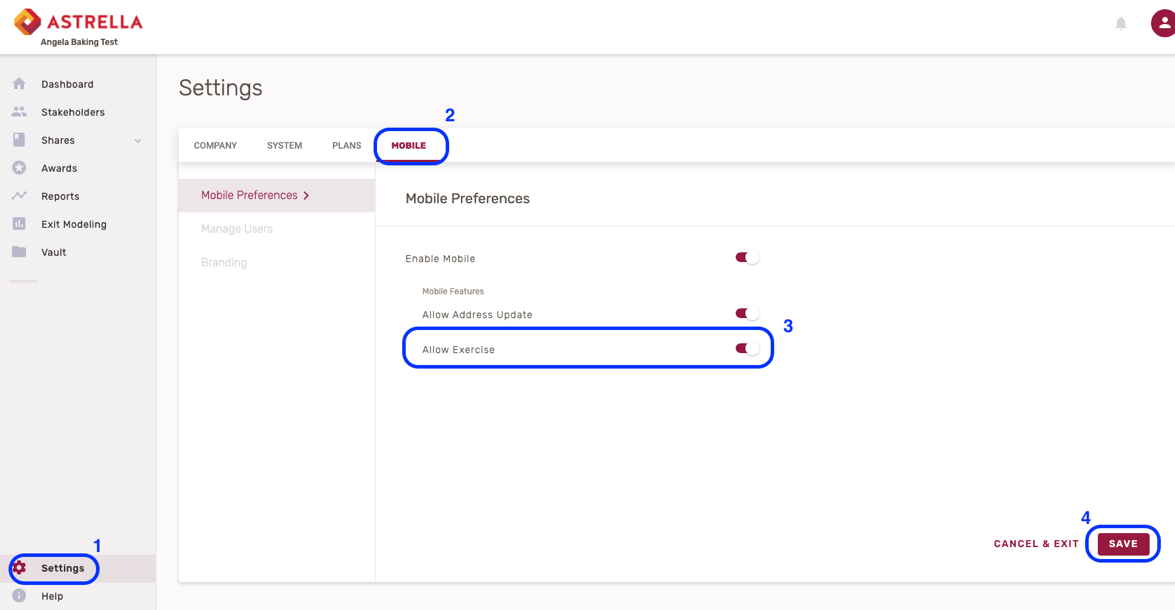The image size is (1175, 610).
Task: Toggle the Enable Mobile switch
Action: click(x=747, y=258)
